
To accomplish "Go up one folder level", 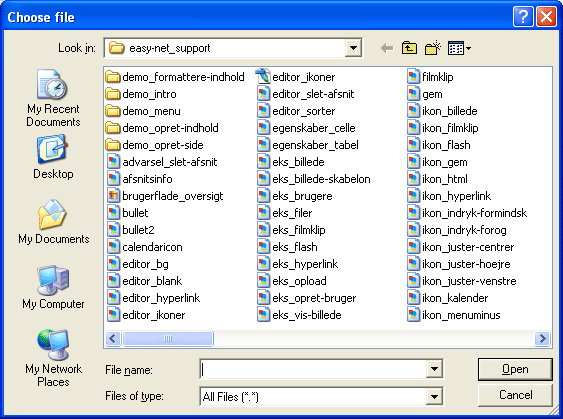I will point(409,48).
